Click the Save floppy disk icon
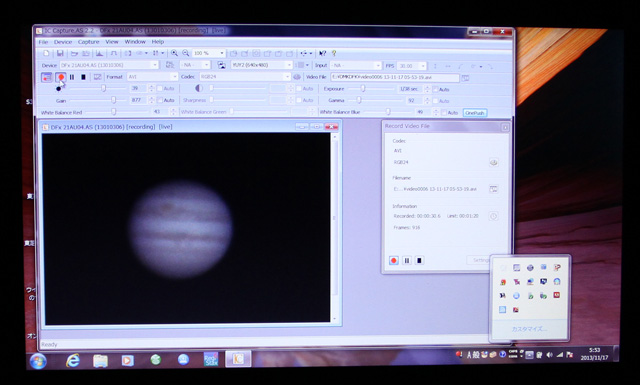The width and height of the screenshot is (640, 385). click(x=60, y=53)
